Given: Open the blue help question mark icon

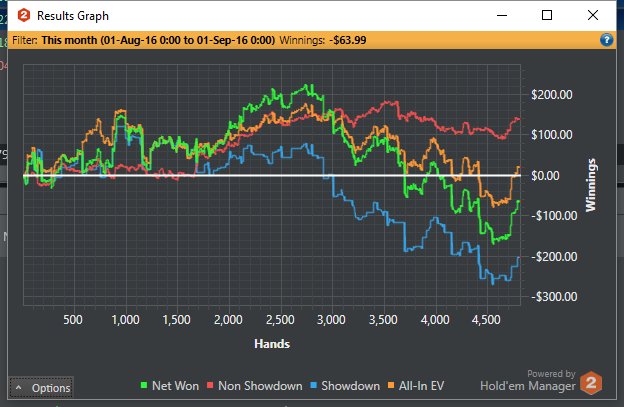Looking at the screenshot, I should (x=606, y=40).
